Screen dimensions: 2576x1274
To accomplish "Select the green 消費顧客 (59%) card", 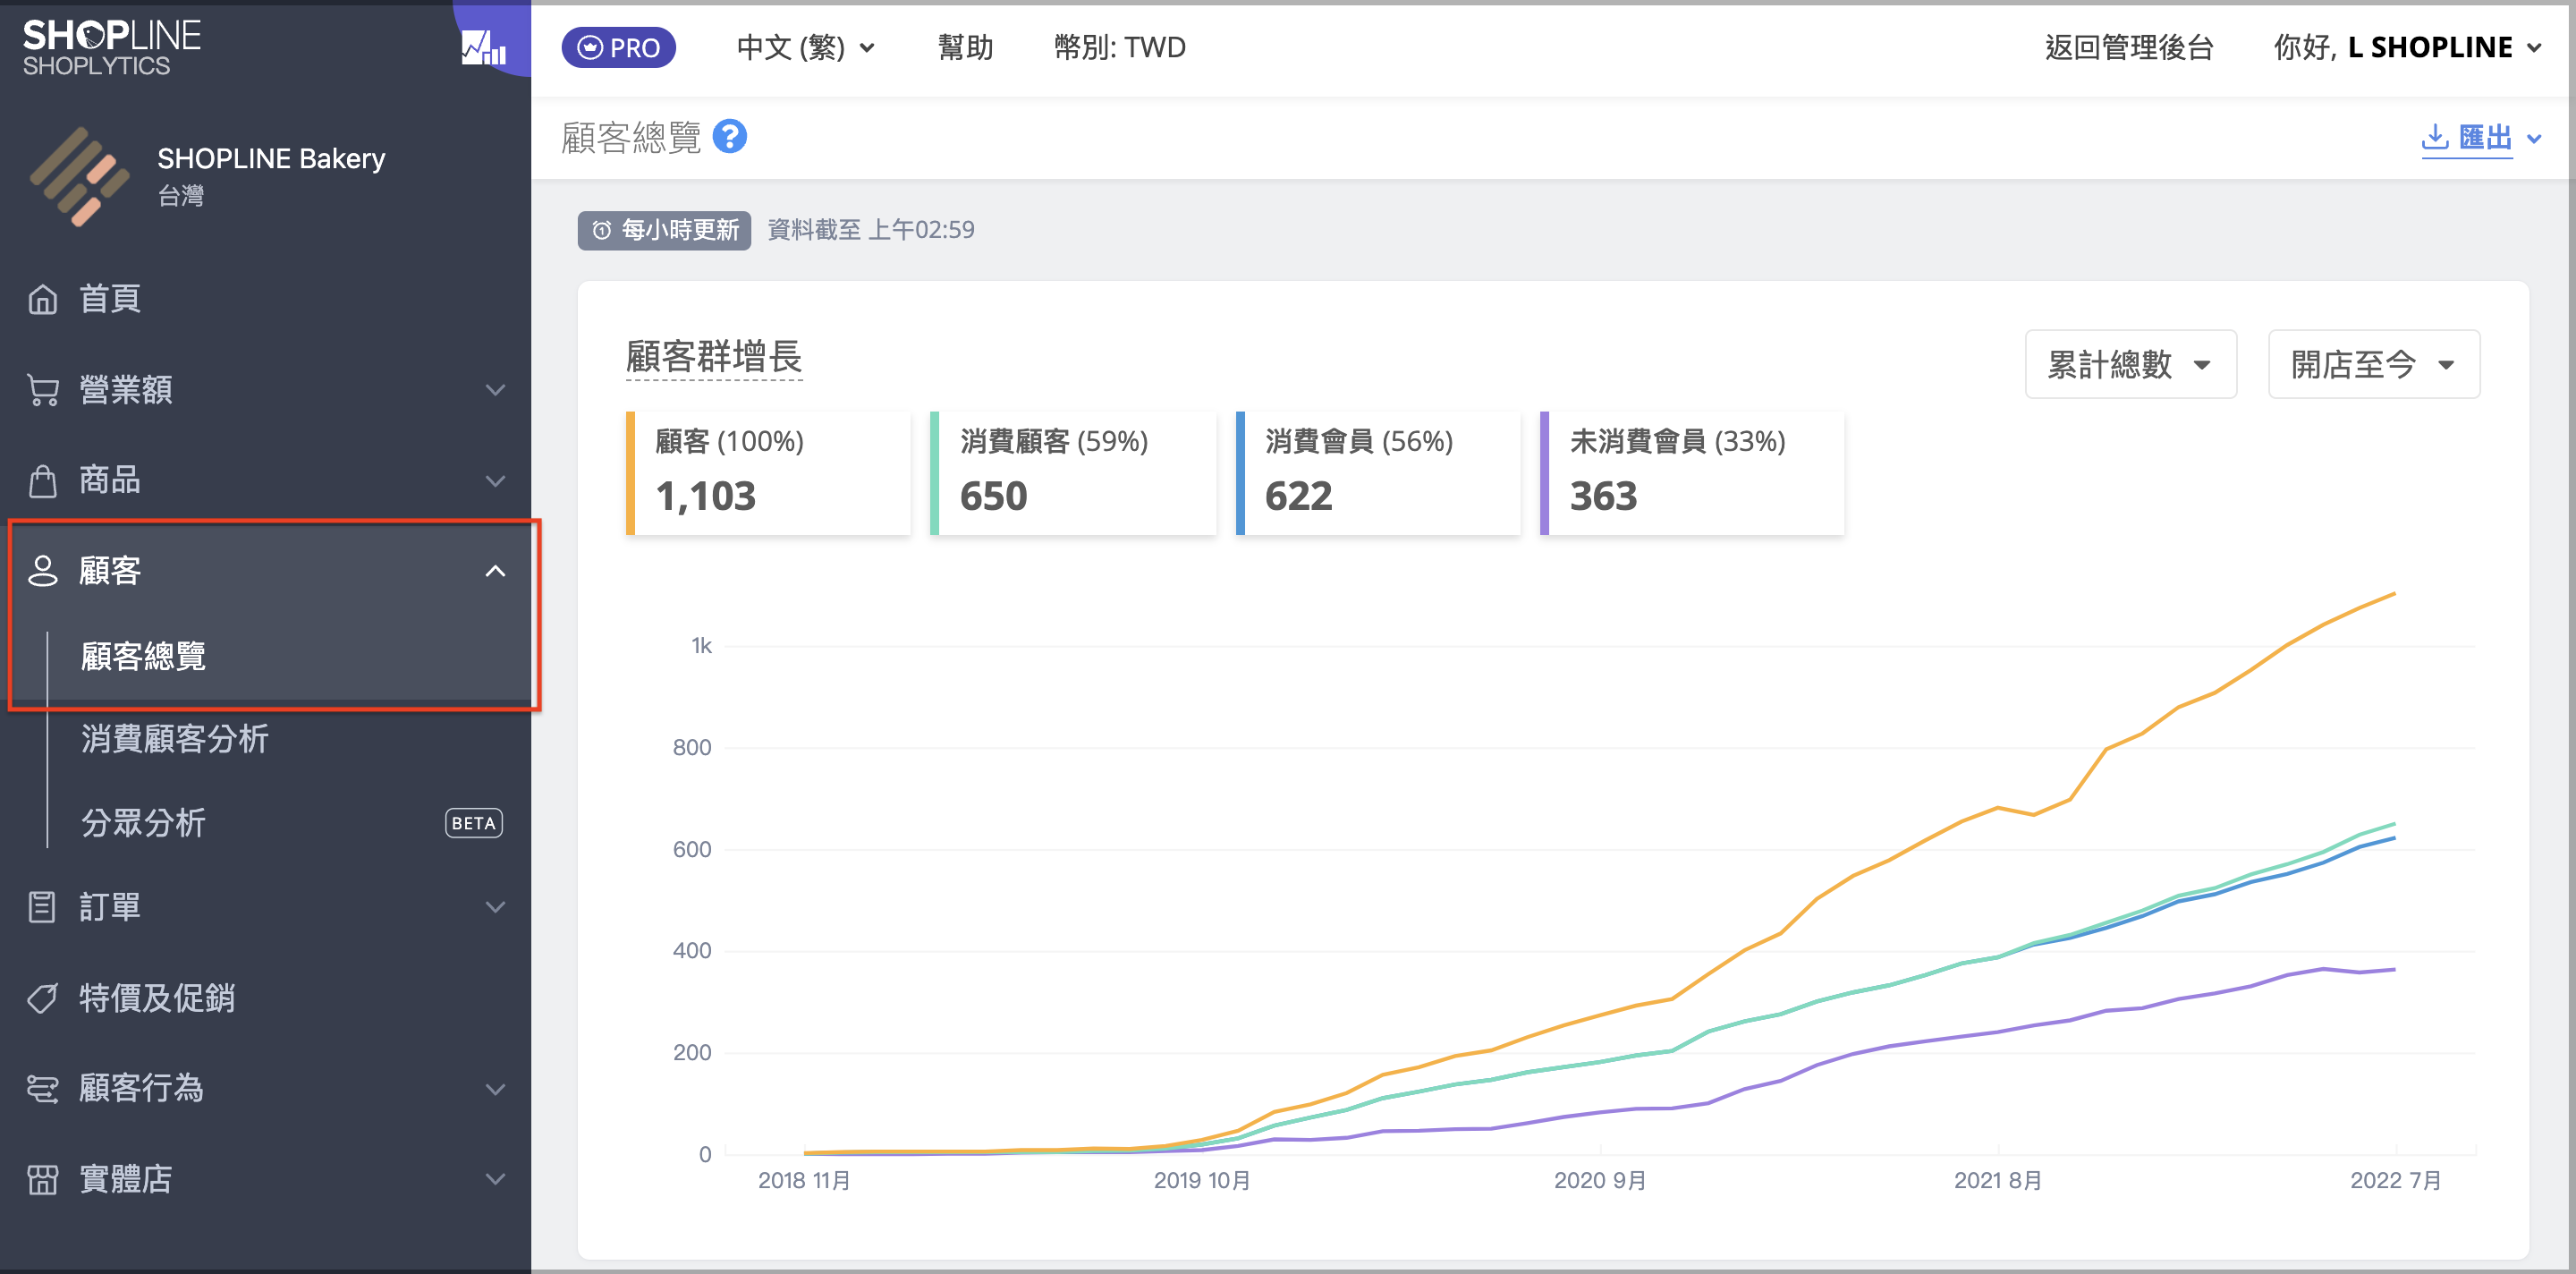I will [1073, 472].
